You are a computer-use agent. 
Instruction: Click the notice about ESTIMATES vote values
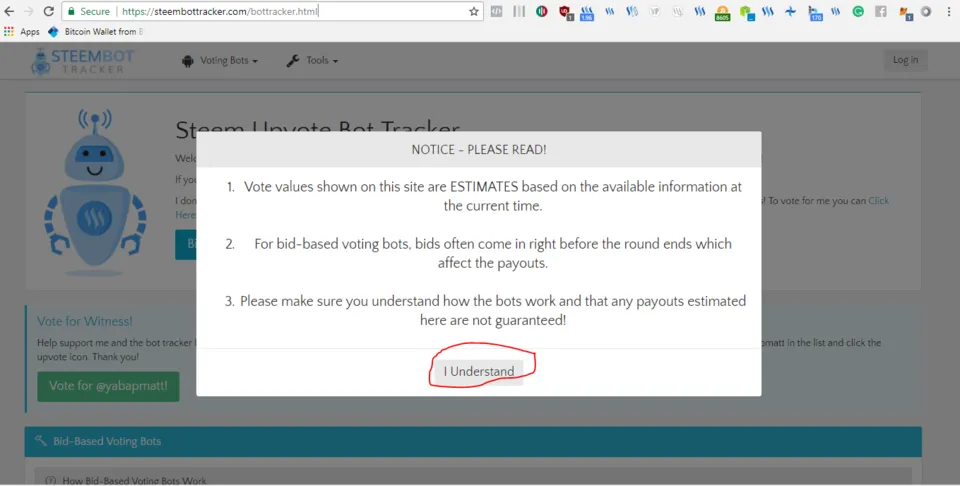coord(492,196)
